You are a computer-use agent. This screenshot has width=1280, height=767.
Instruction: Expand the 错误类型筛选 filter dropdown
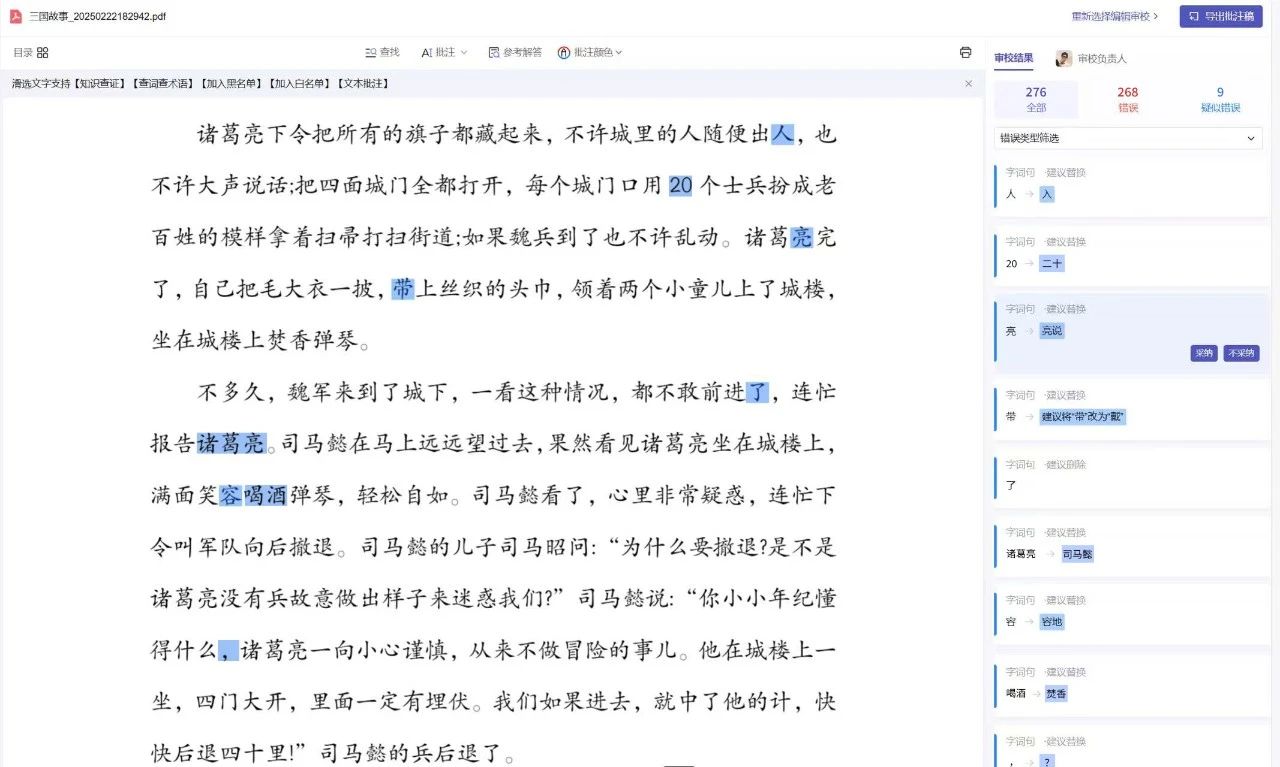pyautogui.click(x=1127, y=138)
